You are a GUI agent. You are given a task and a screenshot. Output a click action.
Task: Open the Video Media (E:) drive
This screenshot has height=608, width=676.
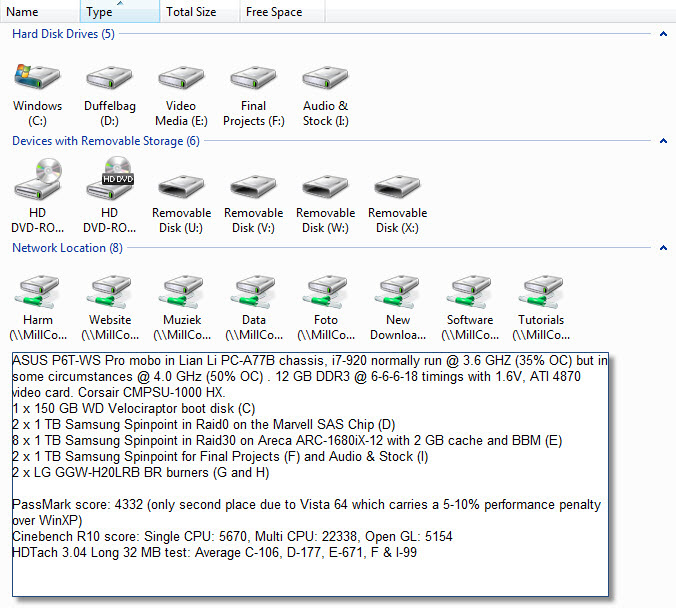(x=181, y=79)
